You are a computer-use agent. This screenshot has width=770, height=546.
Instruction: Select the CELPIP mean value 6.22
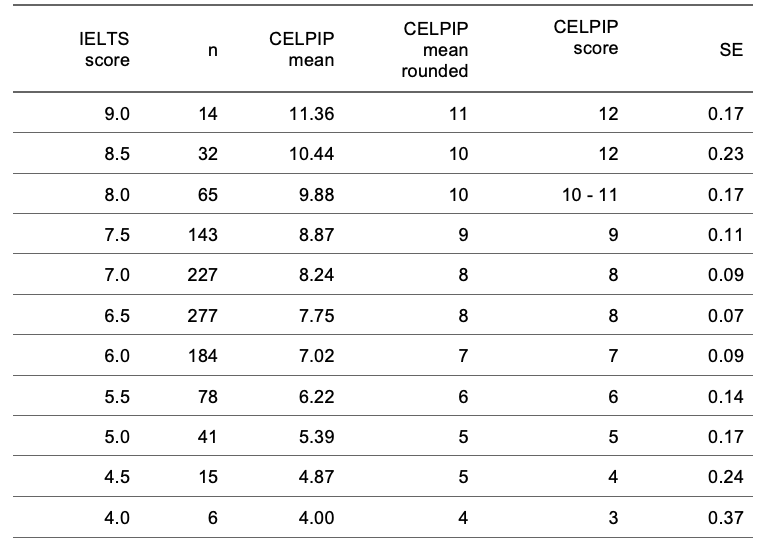(x=316, y=396)
